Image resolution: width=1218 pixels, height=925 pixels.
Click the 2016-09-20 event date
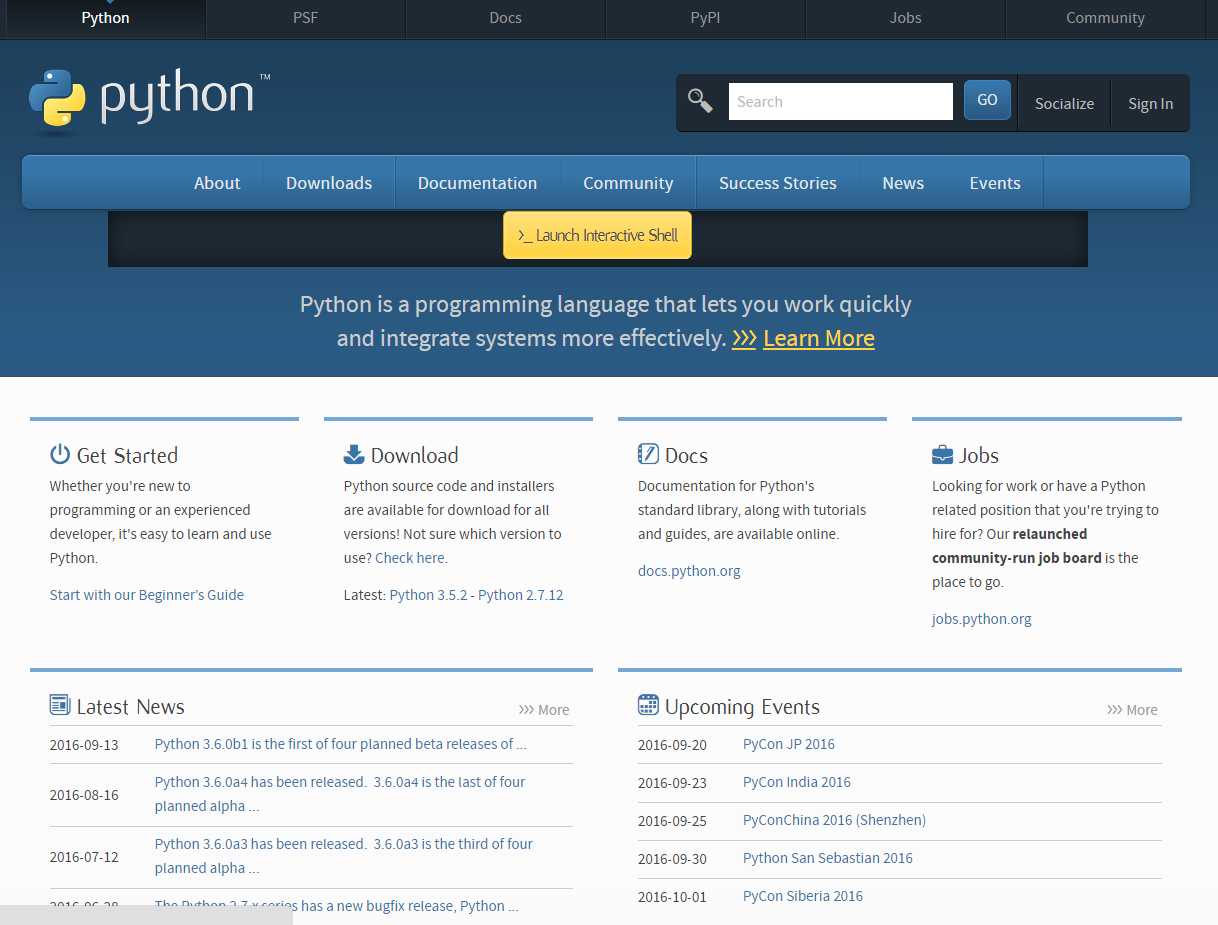coord(672,745)
